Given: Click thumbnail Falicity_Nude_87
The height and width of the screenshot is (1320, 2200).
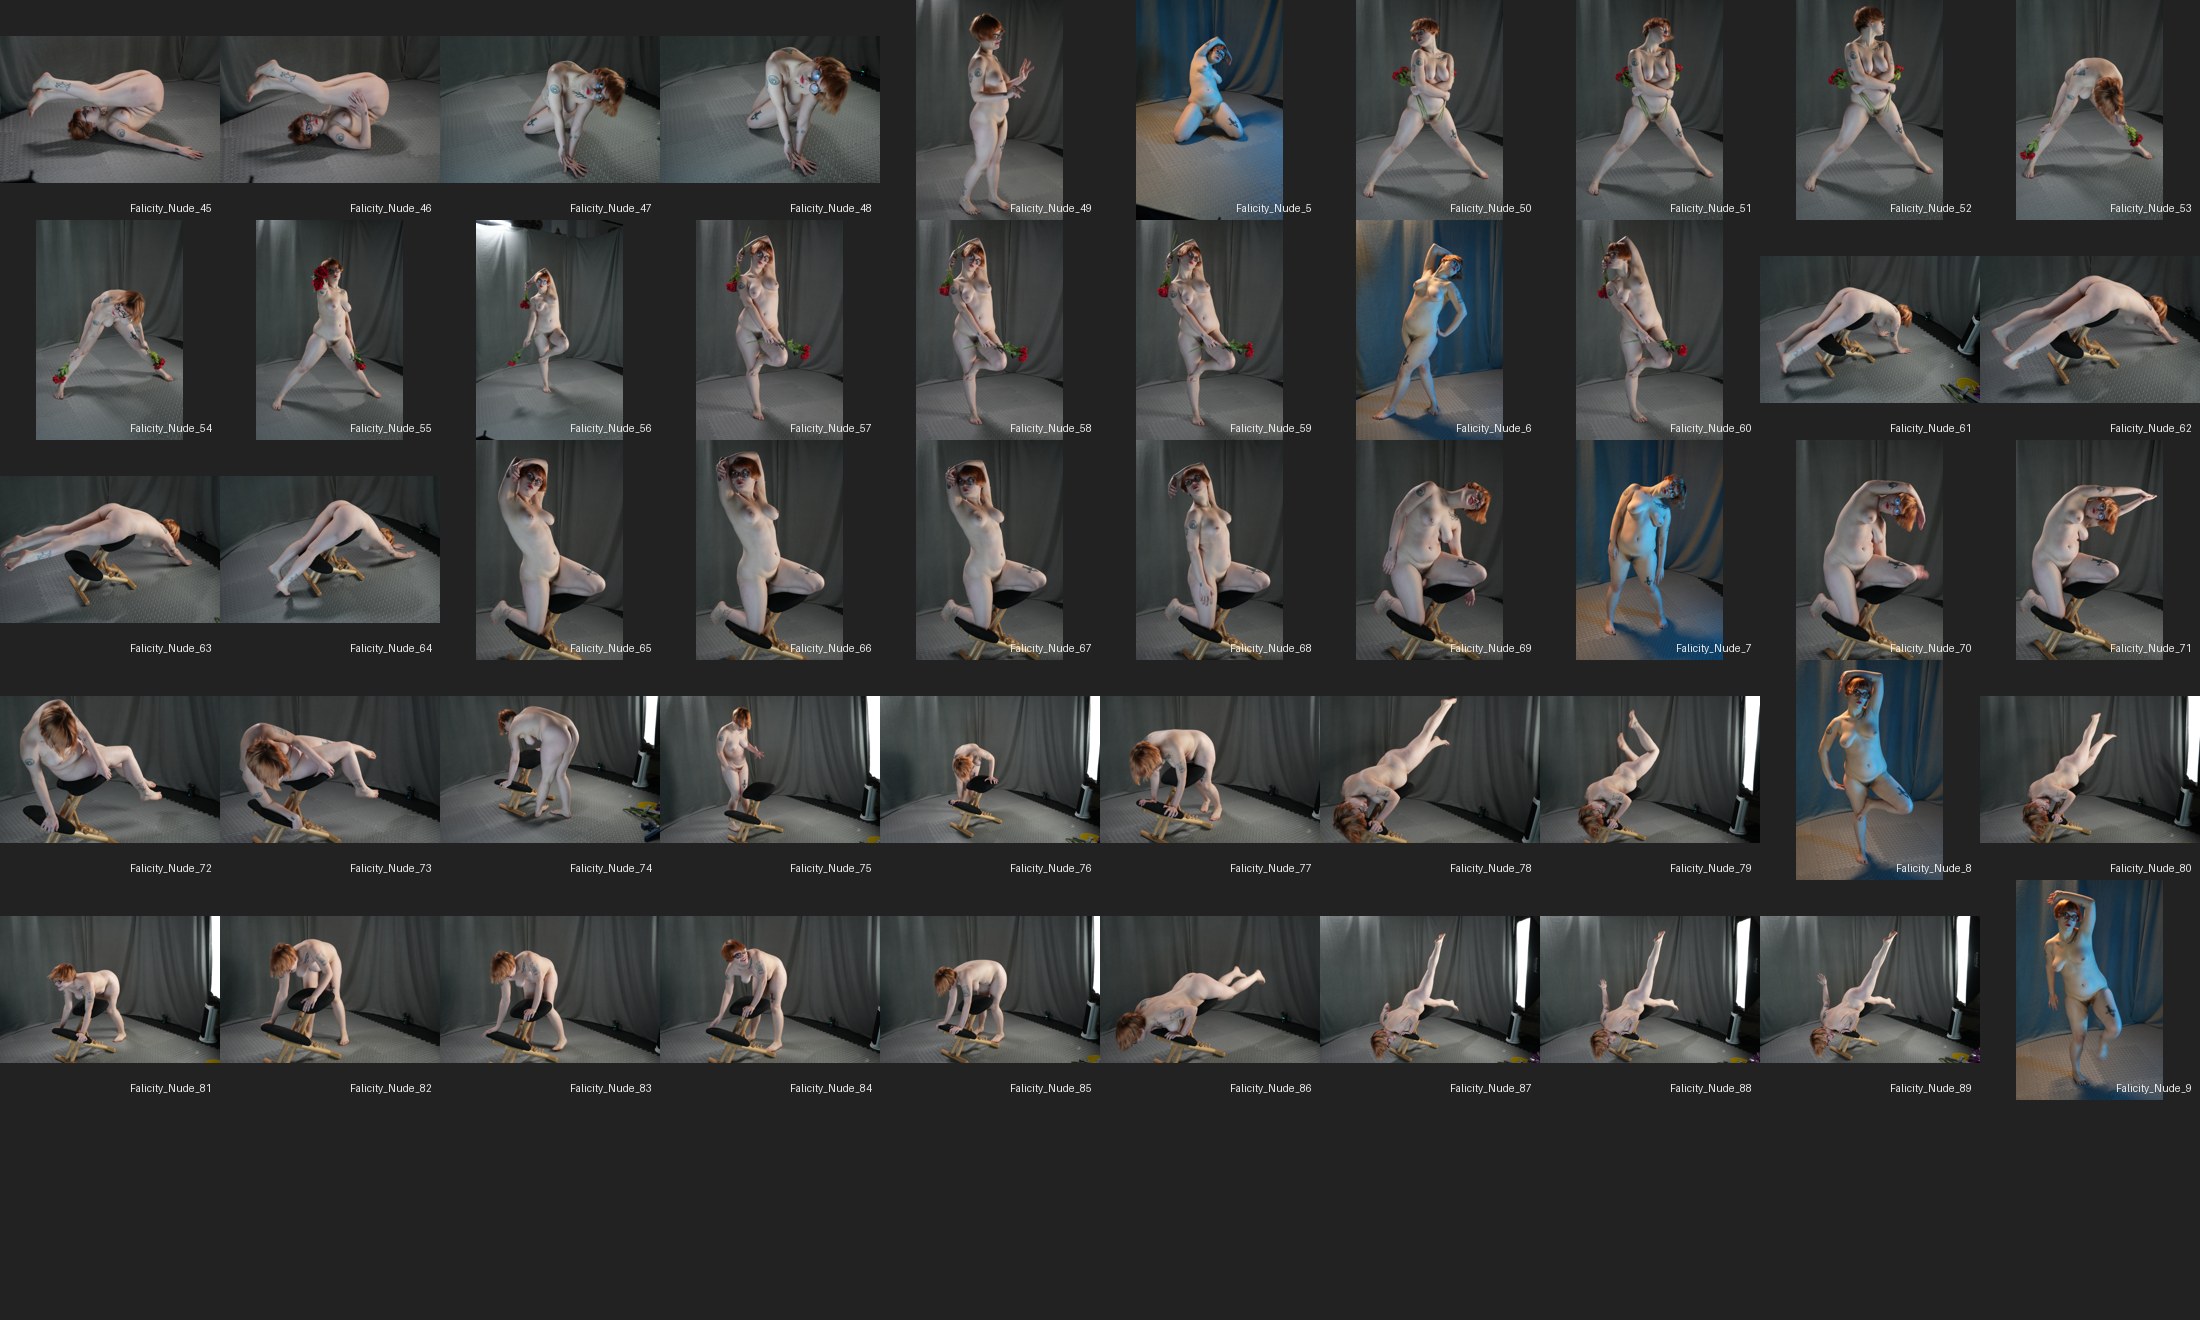Looking at the screenshot, I should tap(1430, 990).
